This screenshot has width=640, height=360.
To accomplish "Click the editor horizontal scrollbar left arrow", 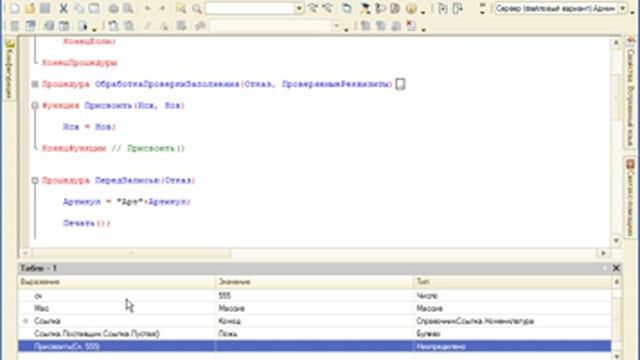I will pos(24,253).
